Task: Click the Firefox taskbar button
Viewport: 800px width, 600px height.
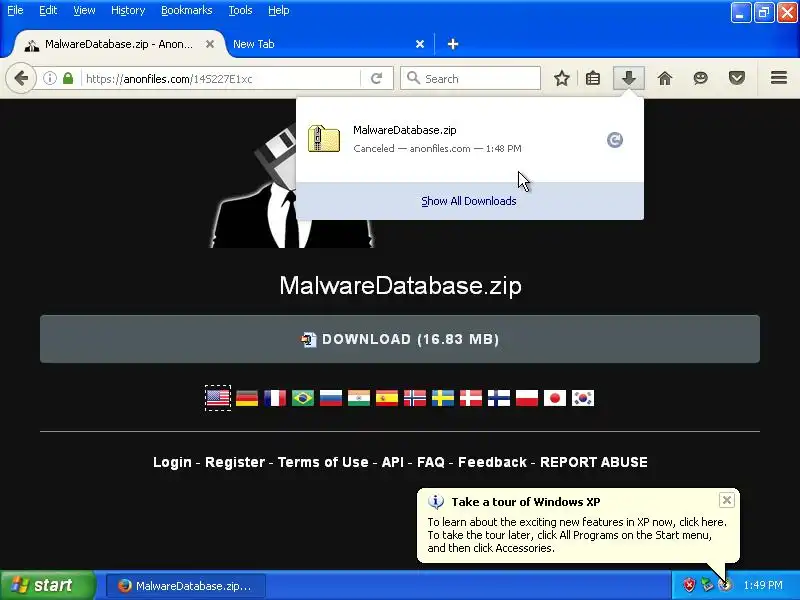Action: click(186, 586)
